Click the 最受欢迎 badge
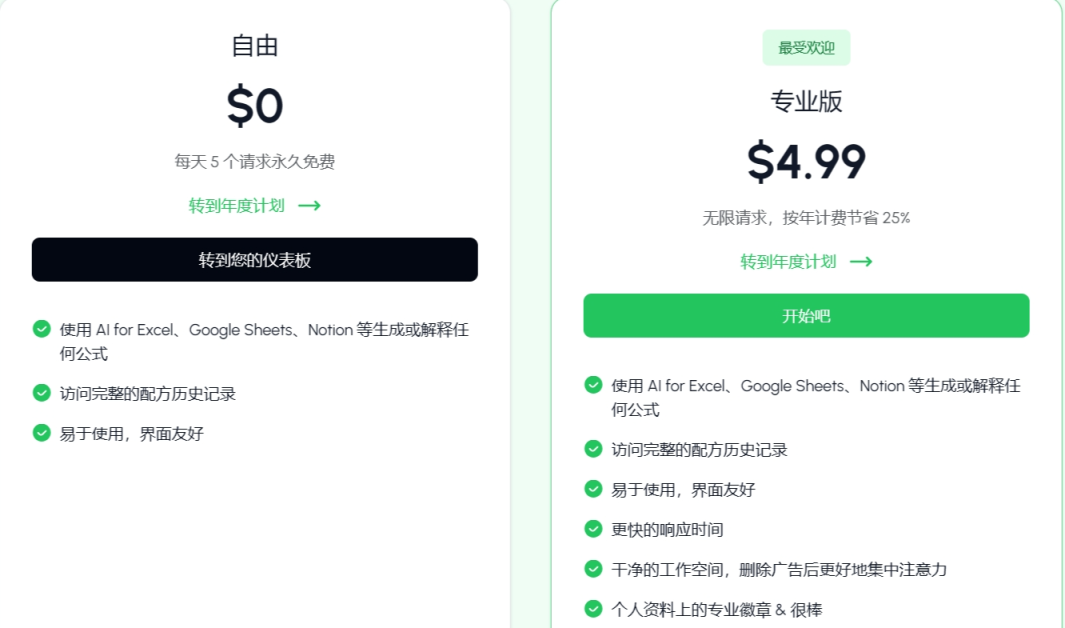 click(806, 48)
